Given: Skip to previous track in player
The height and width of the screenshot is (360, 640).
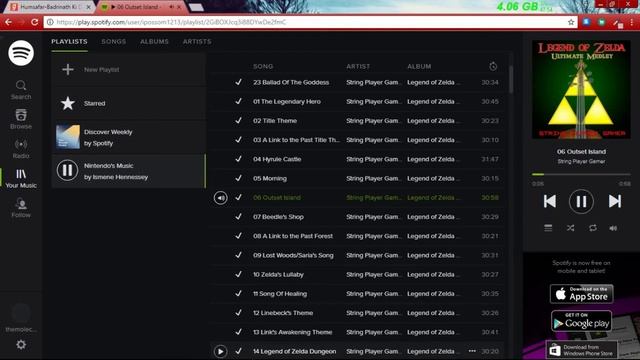Looking at the screenshot, I should (x=549, y=201).
